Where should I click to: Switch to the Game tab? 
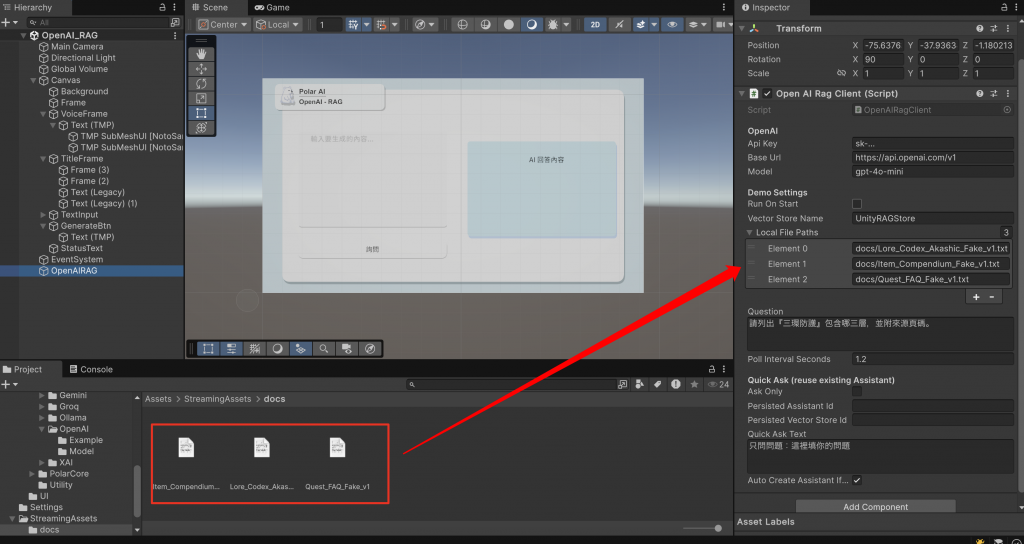[272, 8]
